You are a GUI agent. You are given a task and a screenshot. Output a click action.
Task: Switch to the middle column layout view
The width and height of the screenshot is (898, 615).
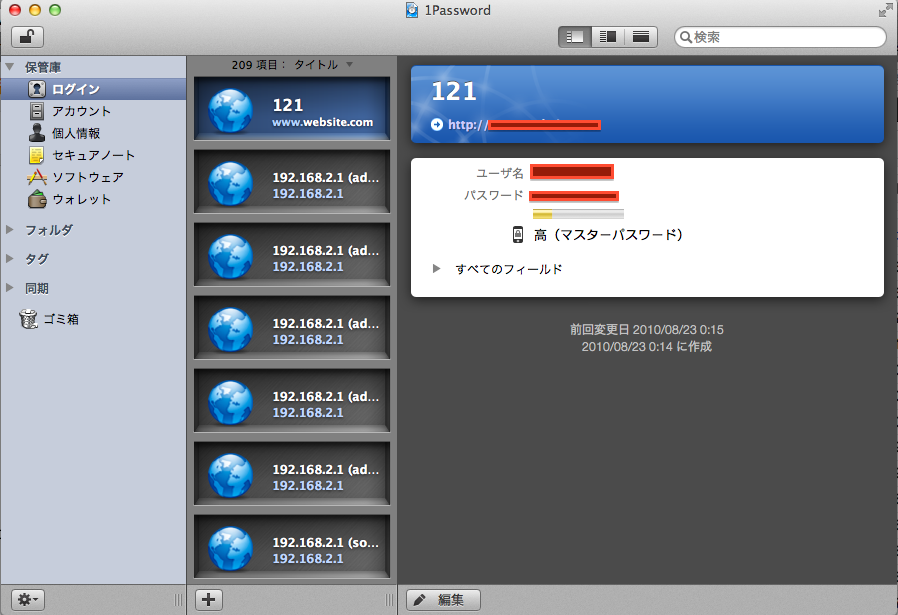click(x=608, y=37)
